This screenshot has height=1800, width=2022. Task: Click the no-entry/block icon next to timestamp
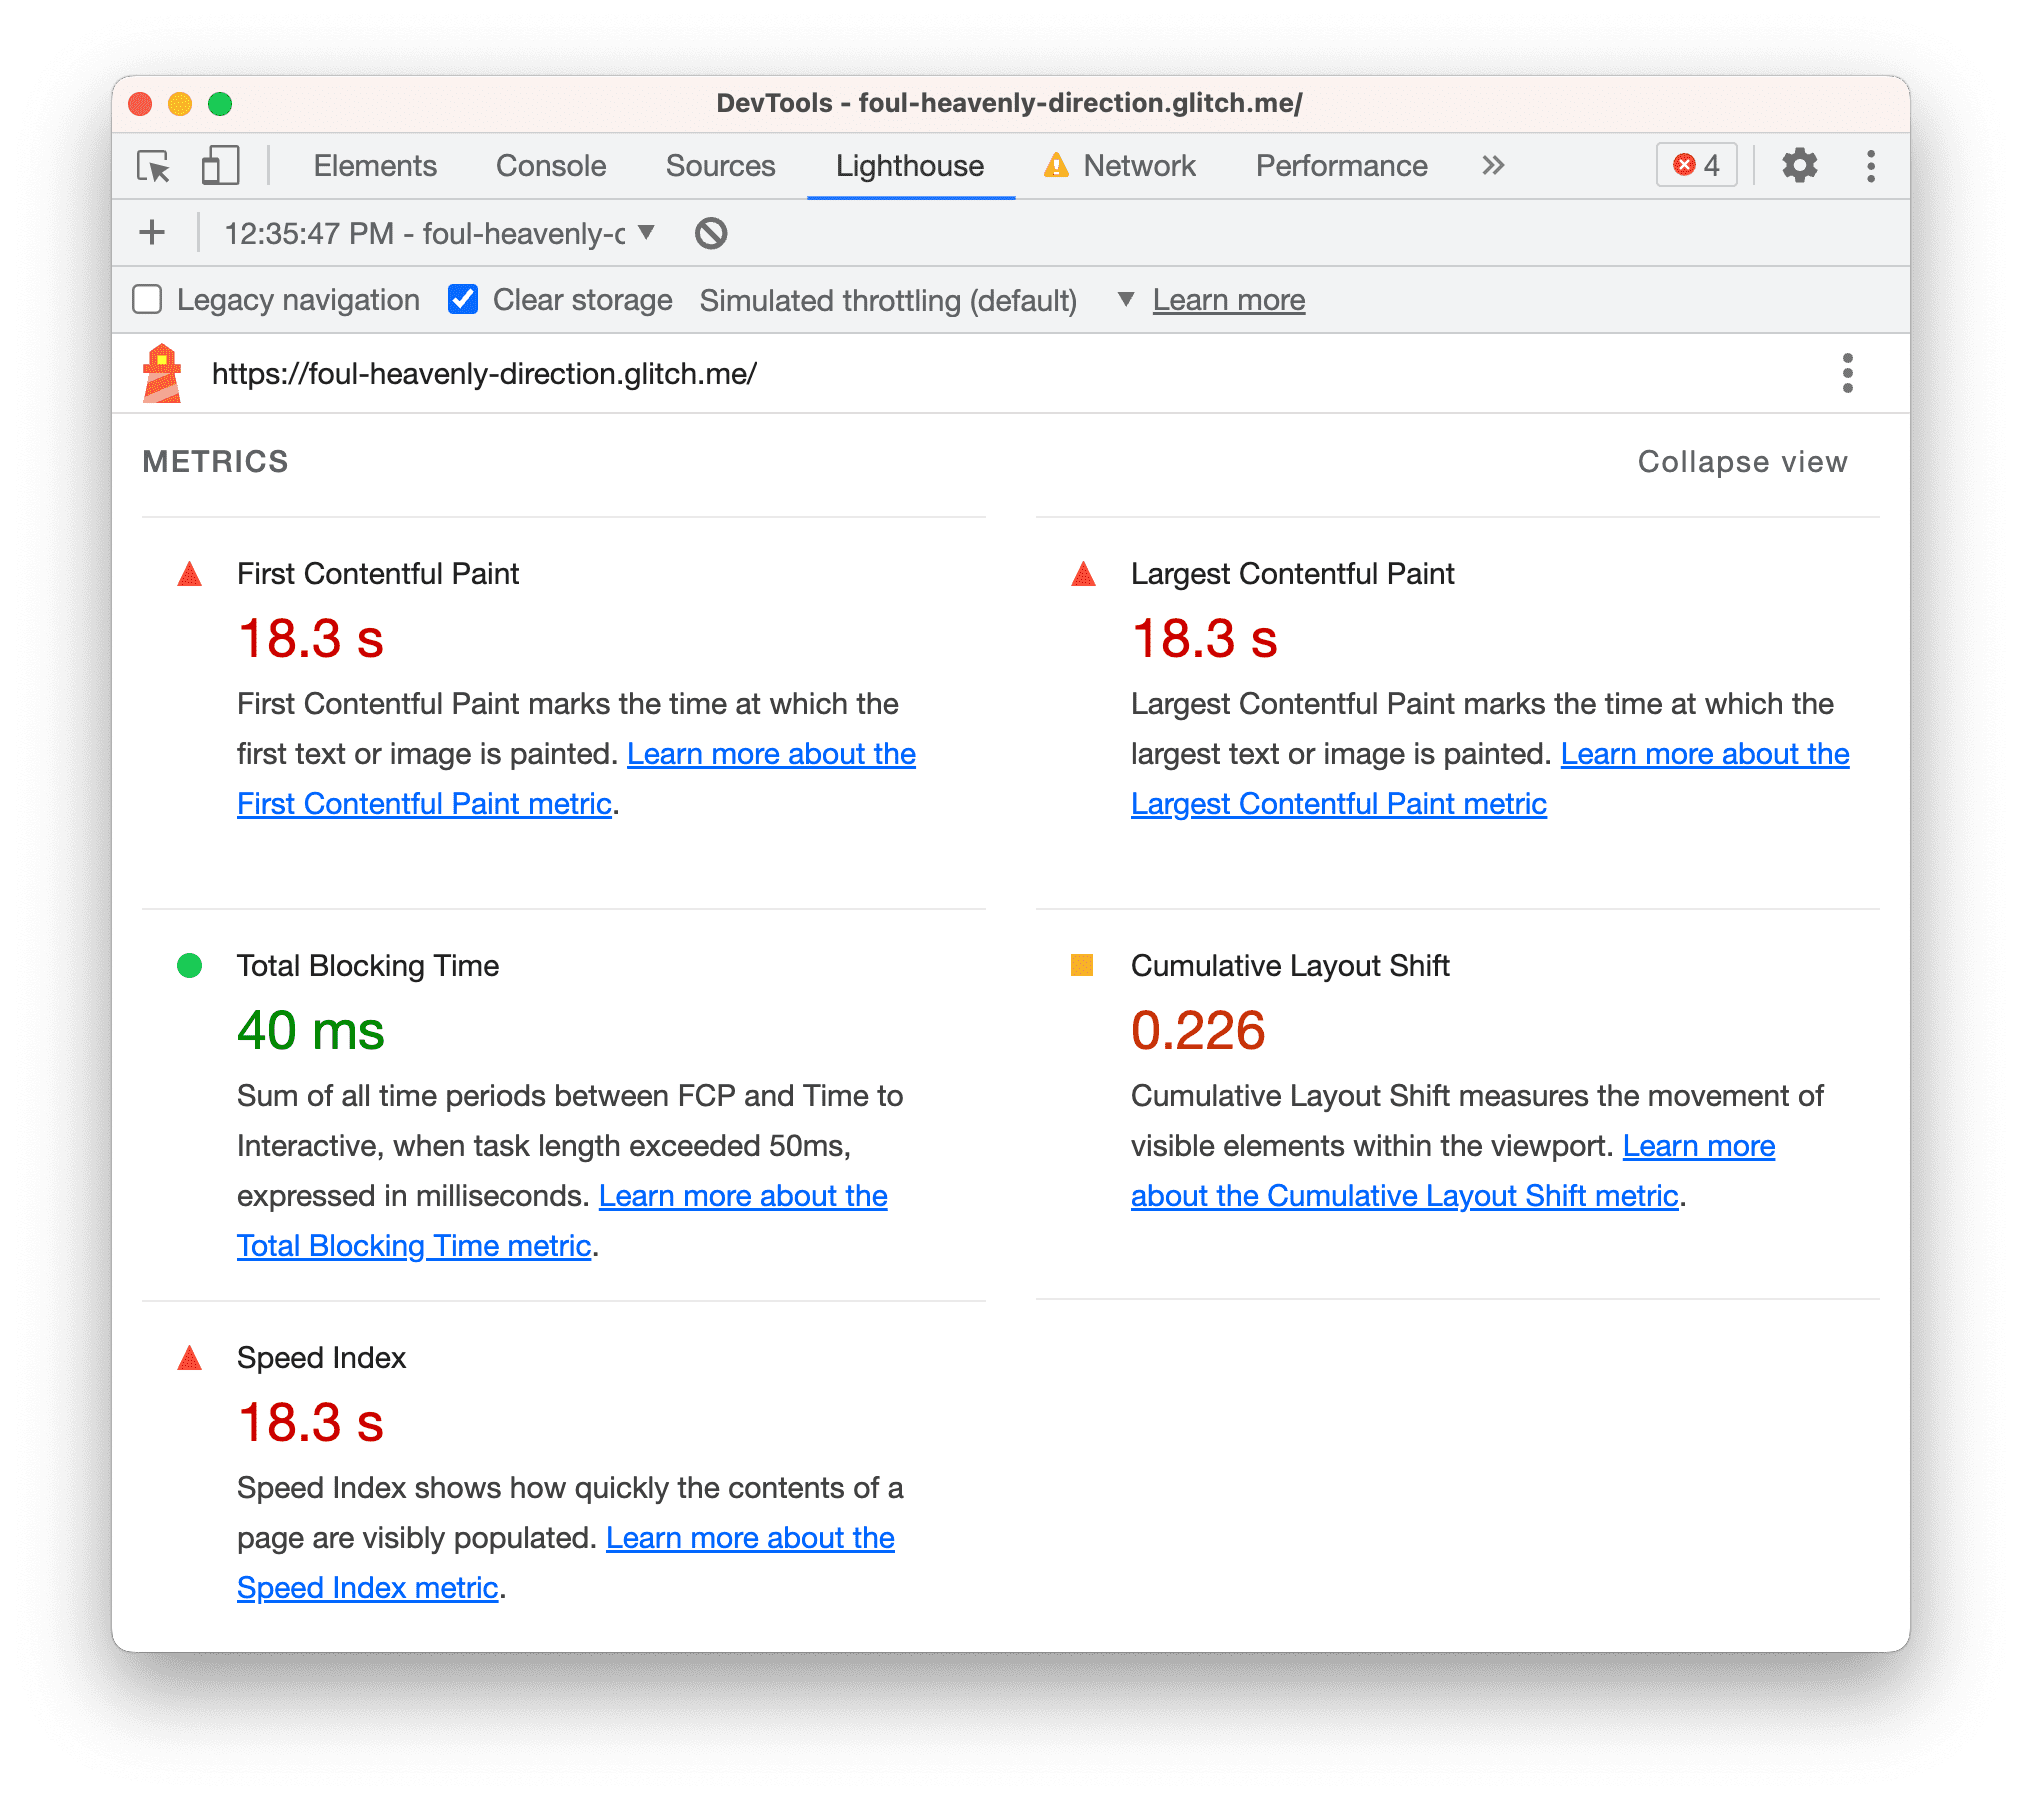[x=712, y=235]
